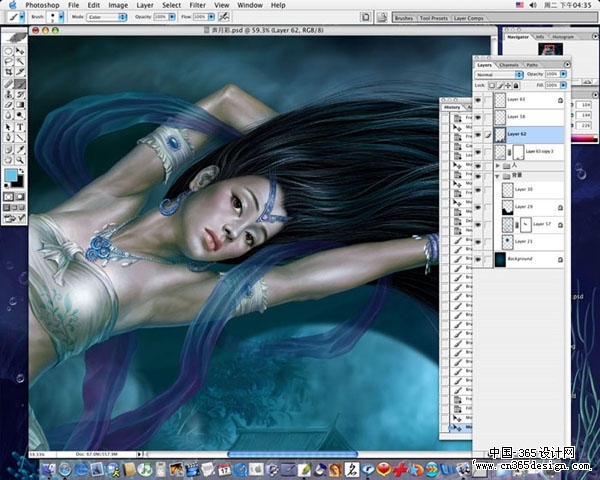This screenshot has height=480, width=600.
Task: Open the Normal blend mode dropdown
Action: tap(499, 74)
